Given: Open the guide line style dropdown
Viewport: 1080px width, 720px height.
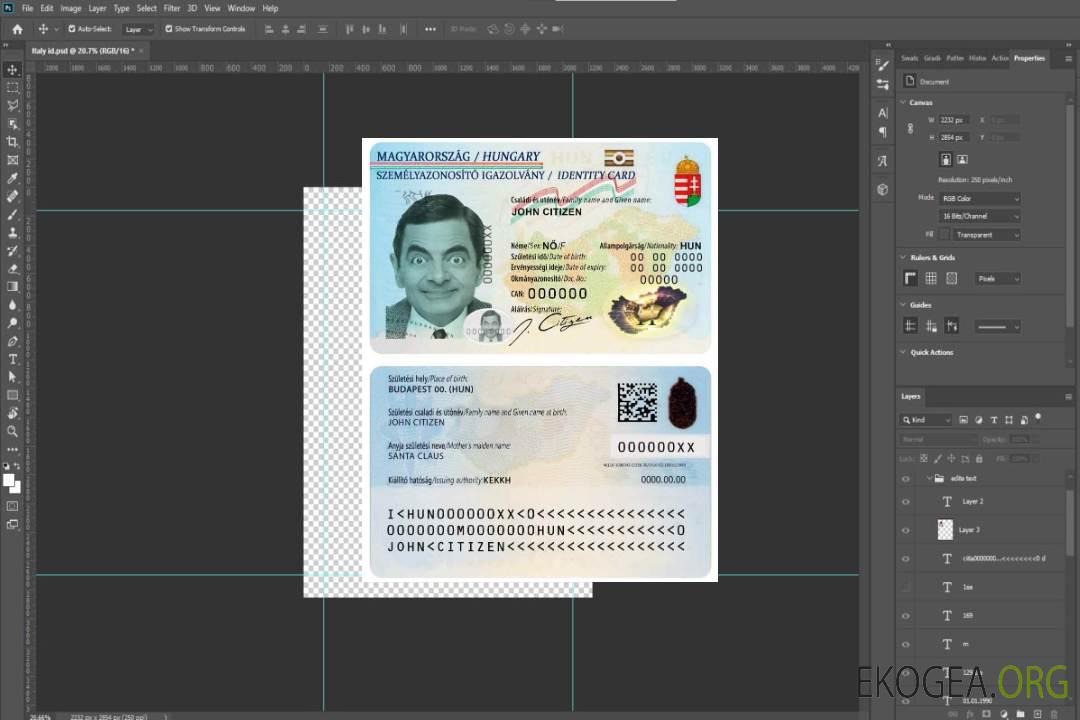Looking at the screenshot, I should (997, 327).
